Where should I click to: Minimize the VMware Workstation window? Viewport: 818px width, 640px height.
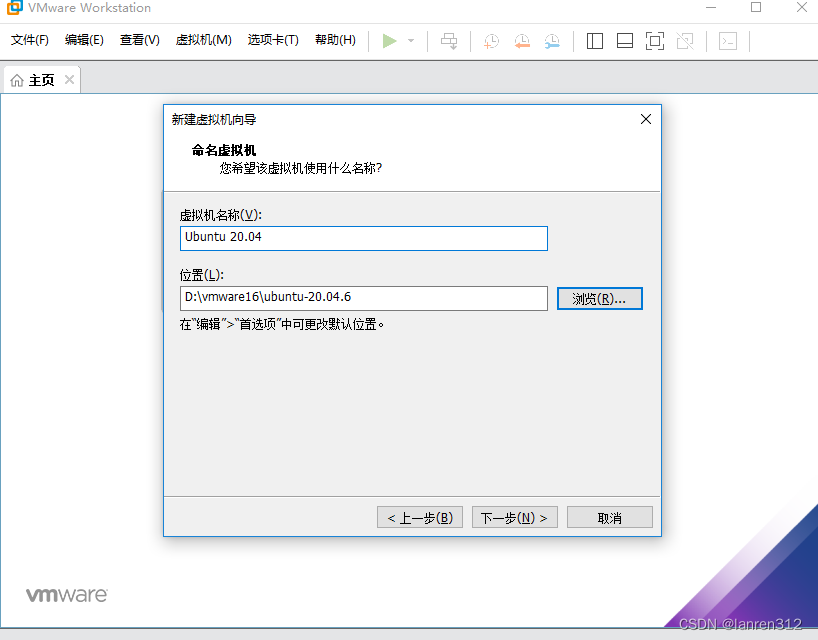tap(711, 7)
